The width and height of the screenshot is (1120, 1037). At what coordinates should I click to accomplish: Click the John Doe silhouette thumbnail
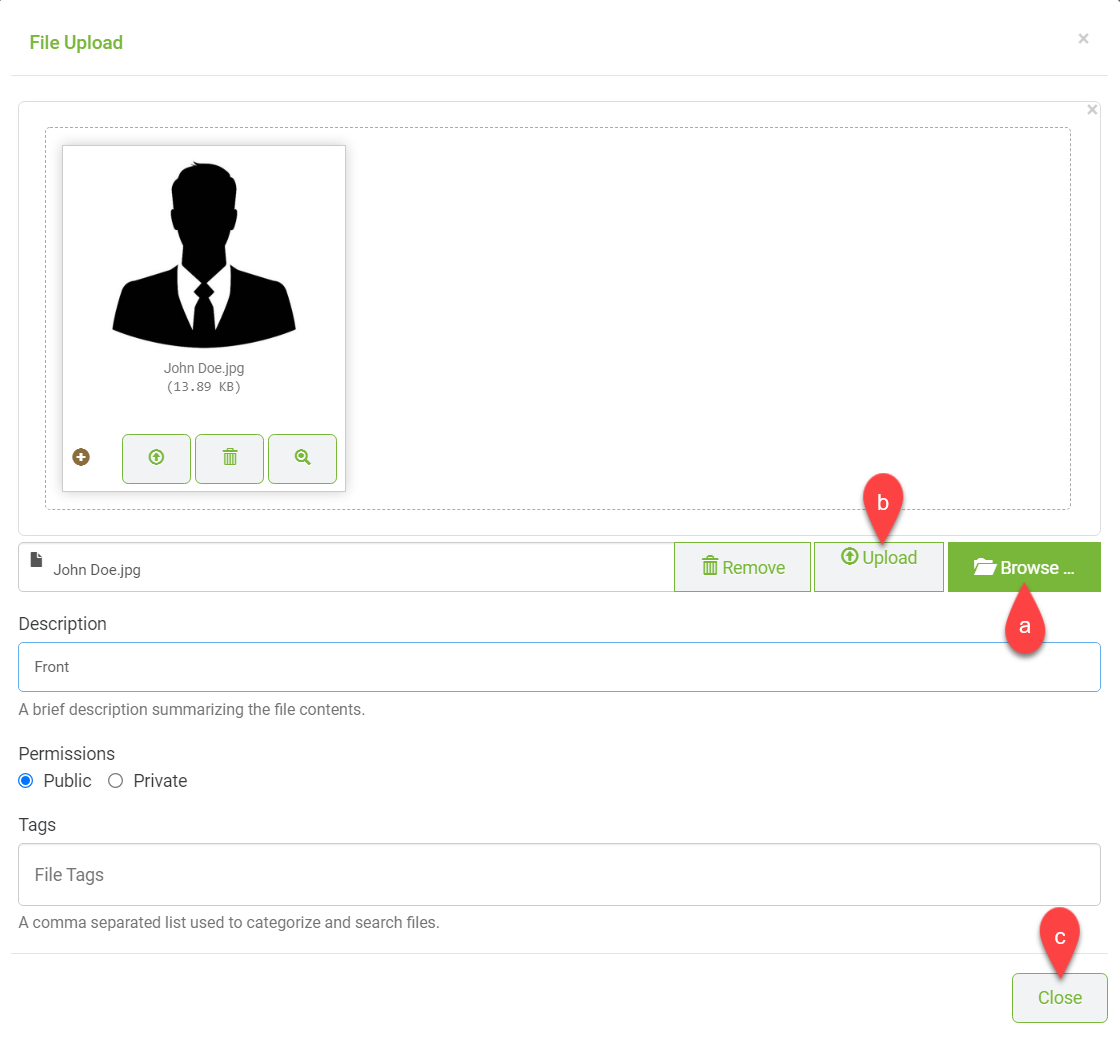click(204, 255)
